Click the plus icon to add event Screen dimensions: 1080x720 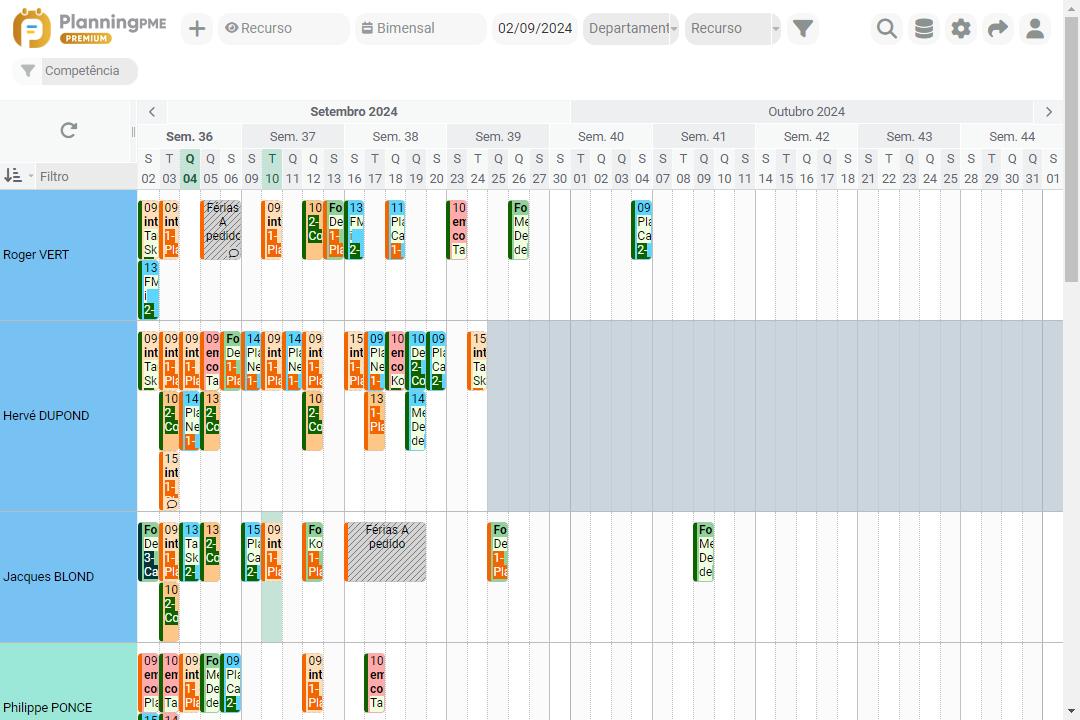(197, 29)
